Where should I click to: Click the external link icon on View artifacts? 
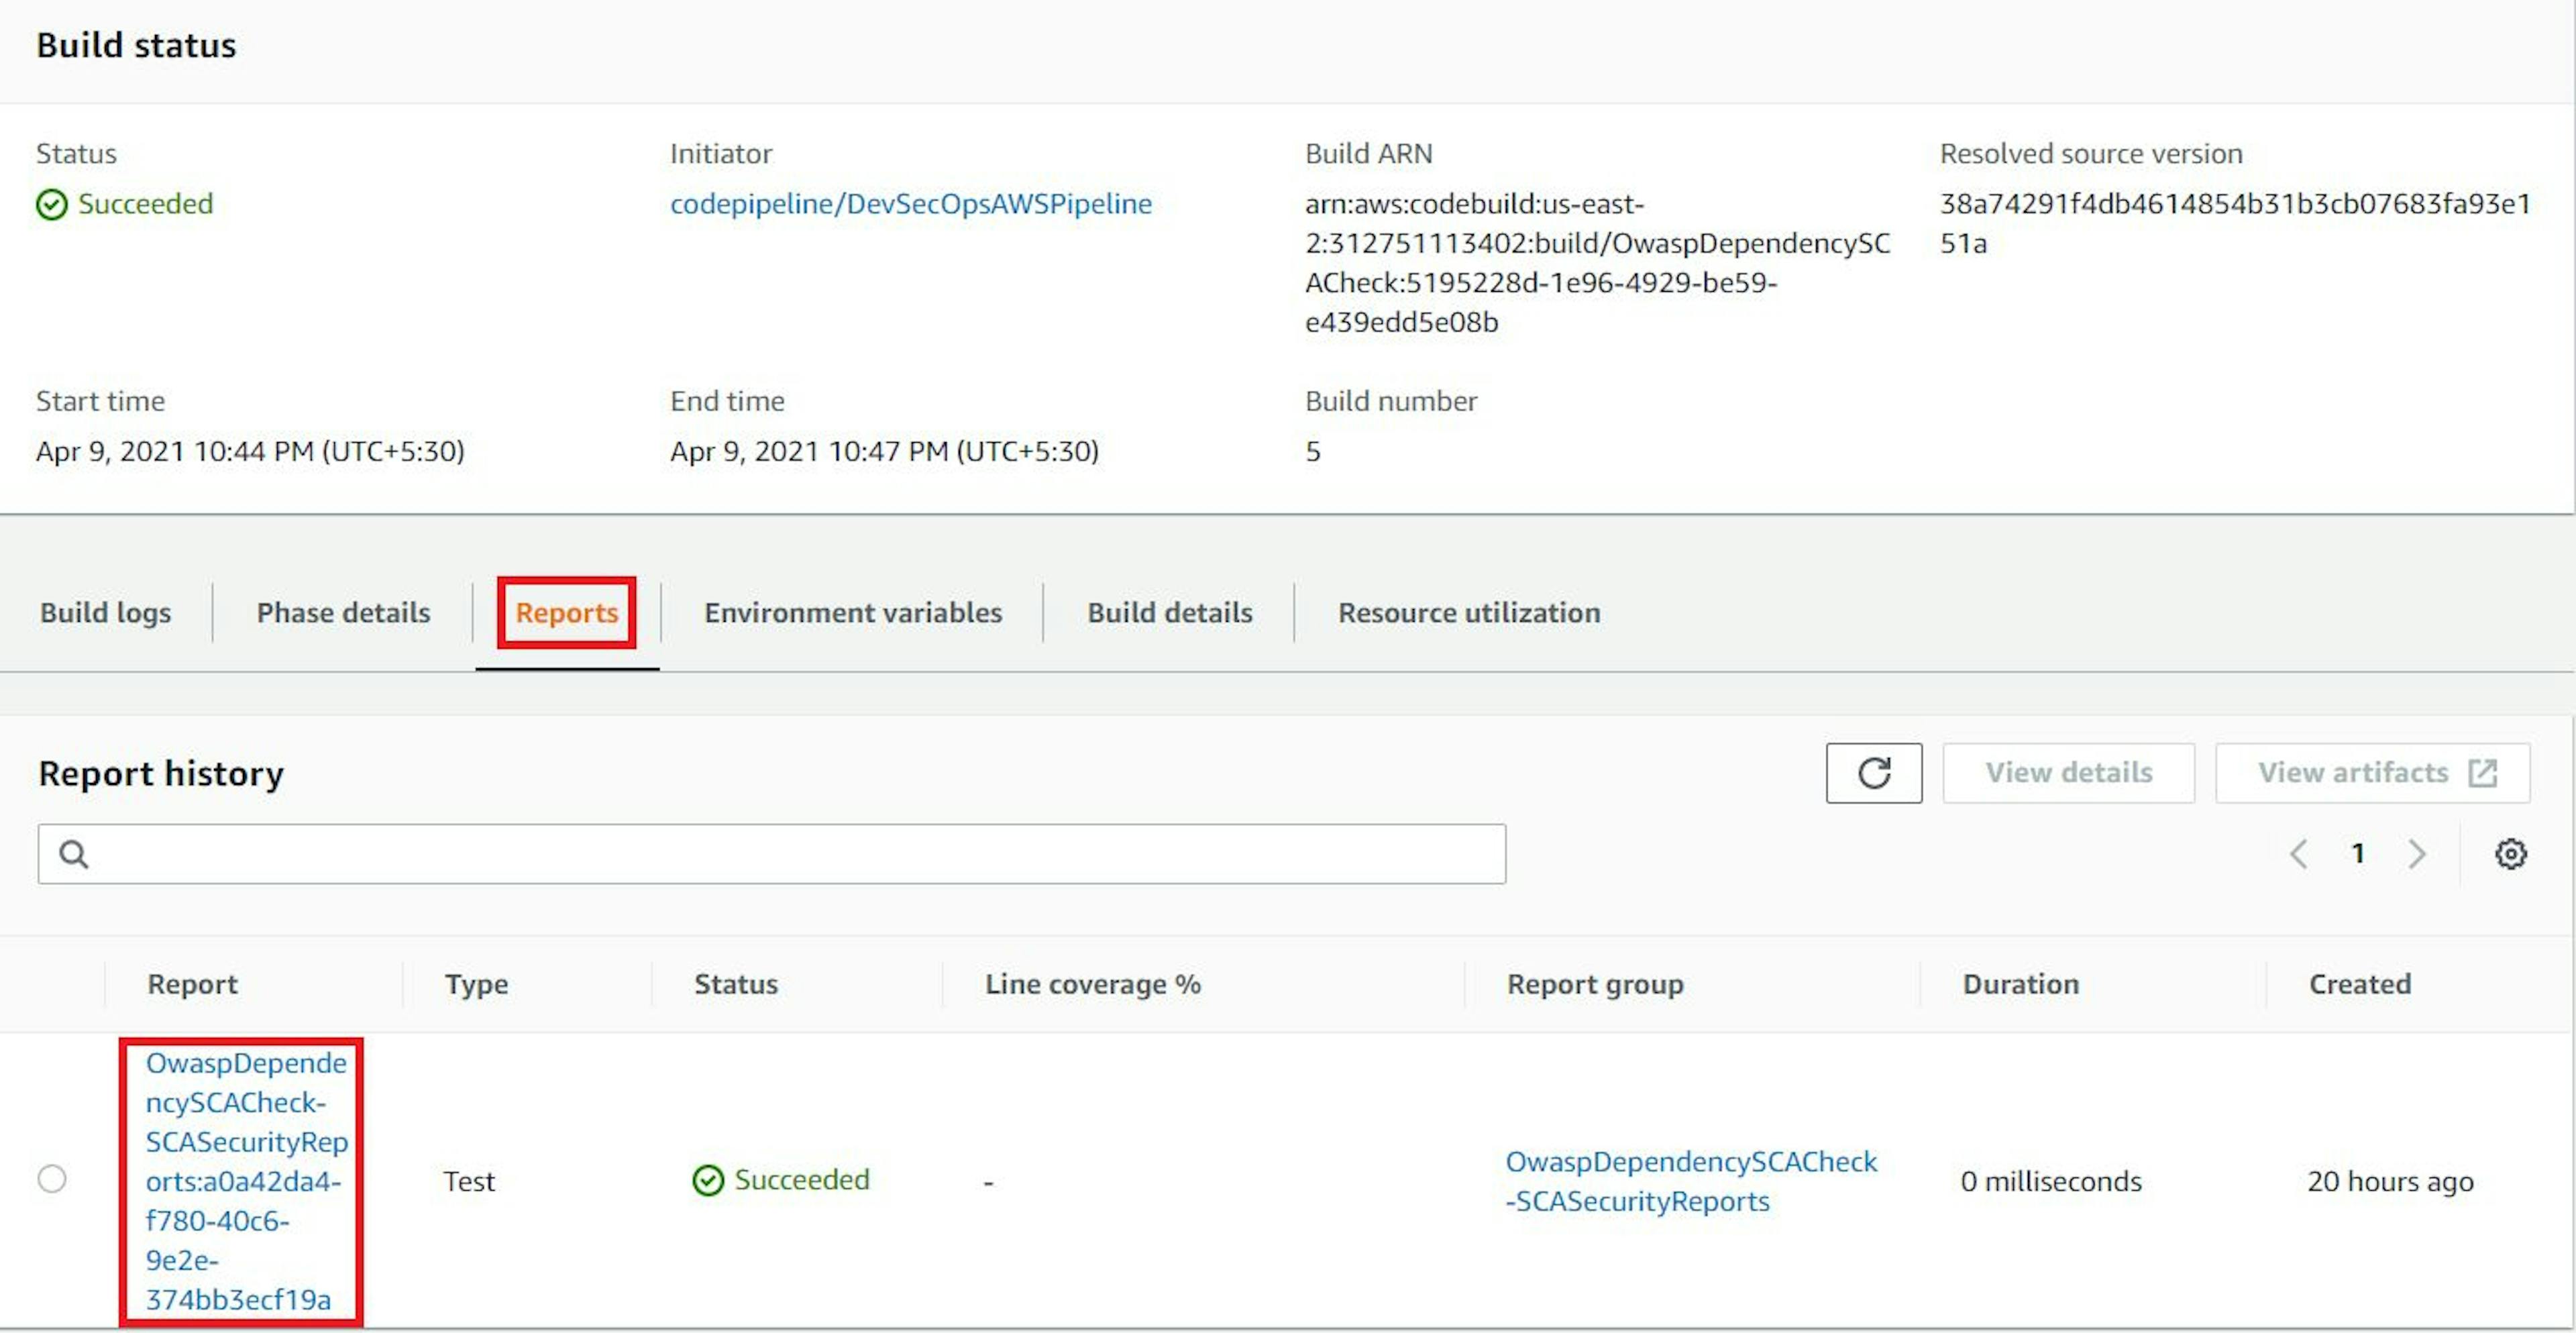coord(2483,773)
